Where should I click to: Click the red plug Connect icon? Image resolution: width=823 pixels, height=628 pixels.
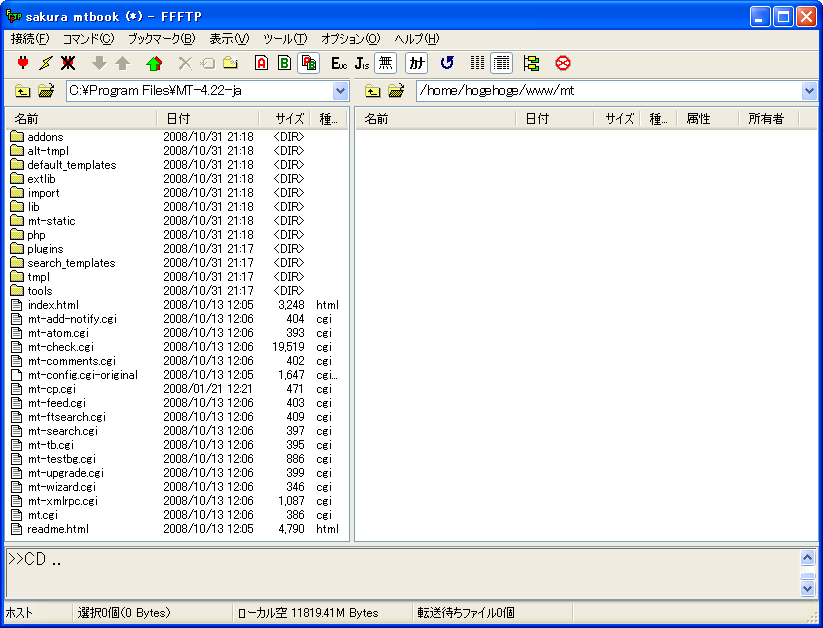(23, 64)
